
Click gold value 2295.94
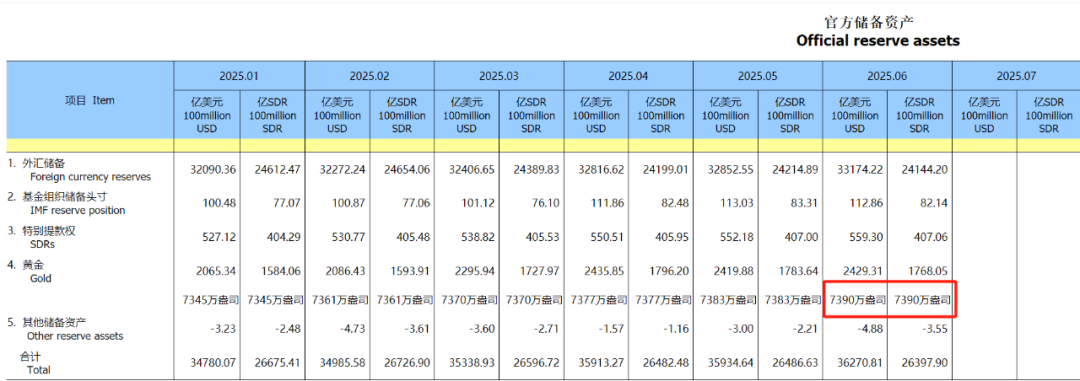click(474, 271)
